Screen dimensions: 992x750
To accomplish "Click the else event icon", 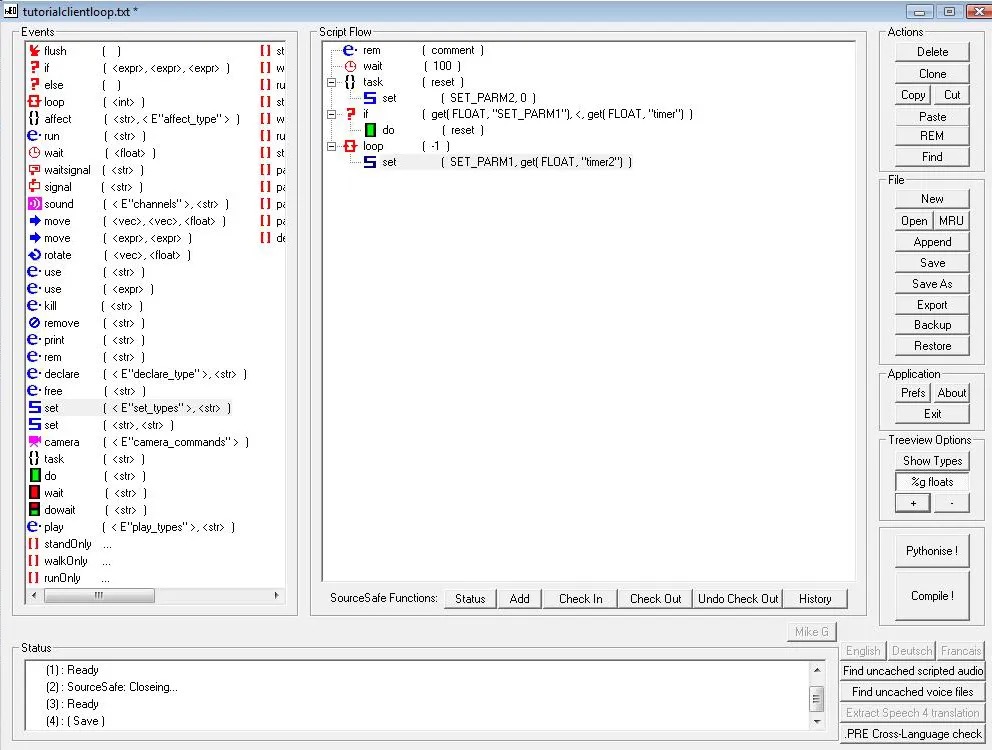I will [x=35, y=84].
